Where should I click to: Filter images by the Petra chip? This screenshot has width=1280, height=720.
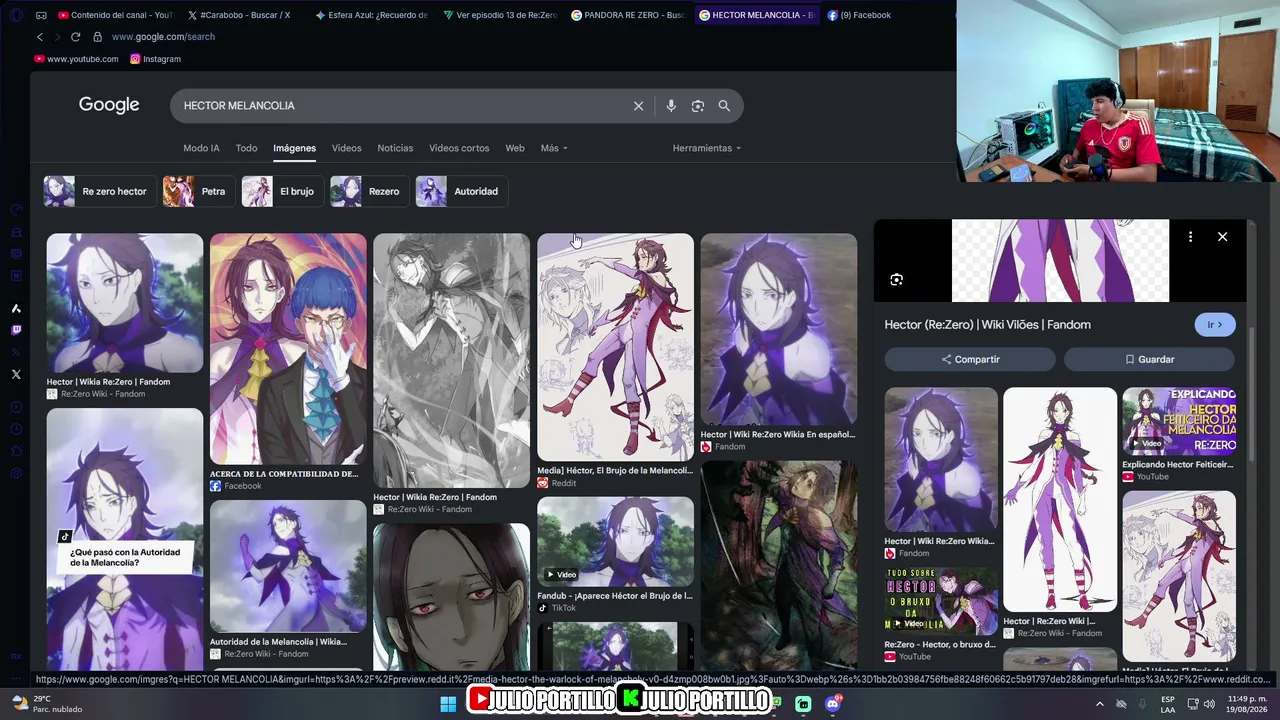coord(198,191)
